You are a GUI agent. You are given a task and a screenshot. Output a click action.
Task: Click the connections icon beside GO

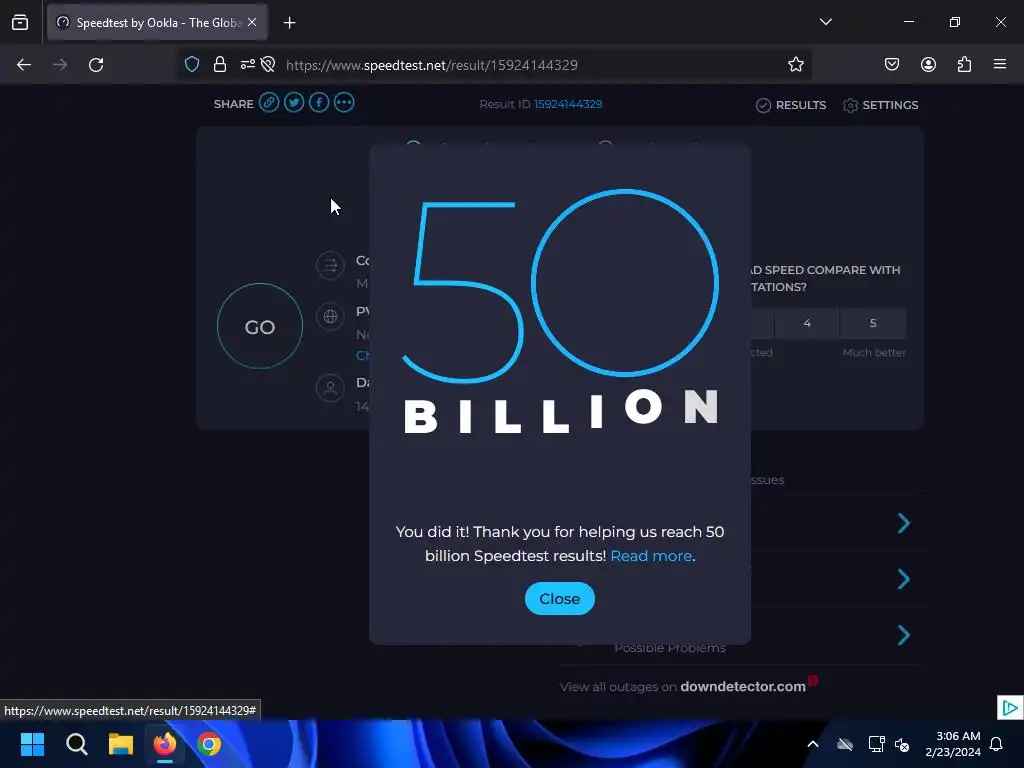(330, 265)
